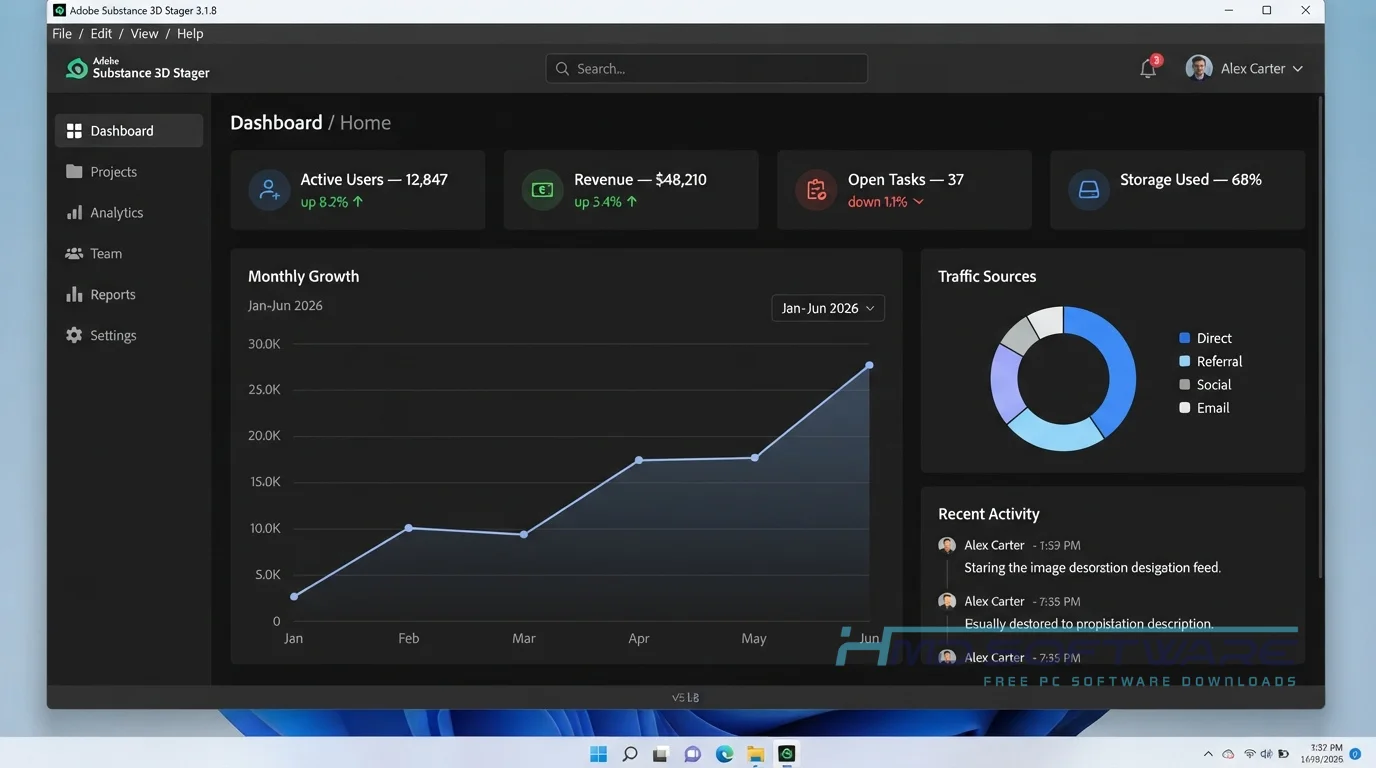Click the Reports chart icon in sidebar
Screen dimensions: 1376x768
coord(74,295)
